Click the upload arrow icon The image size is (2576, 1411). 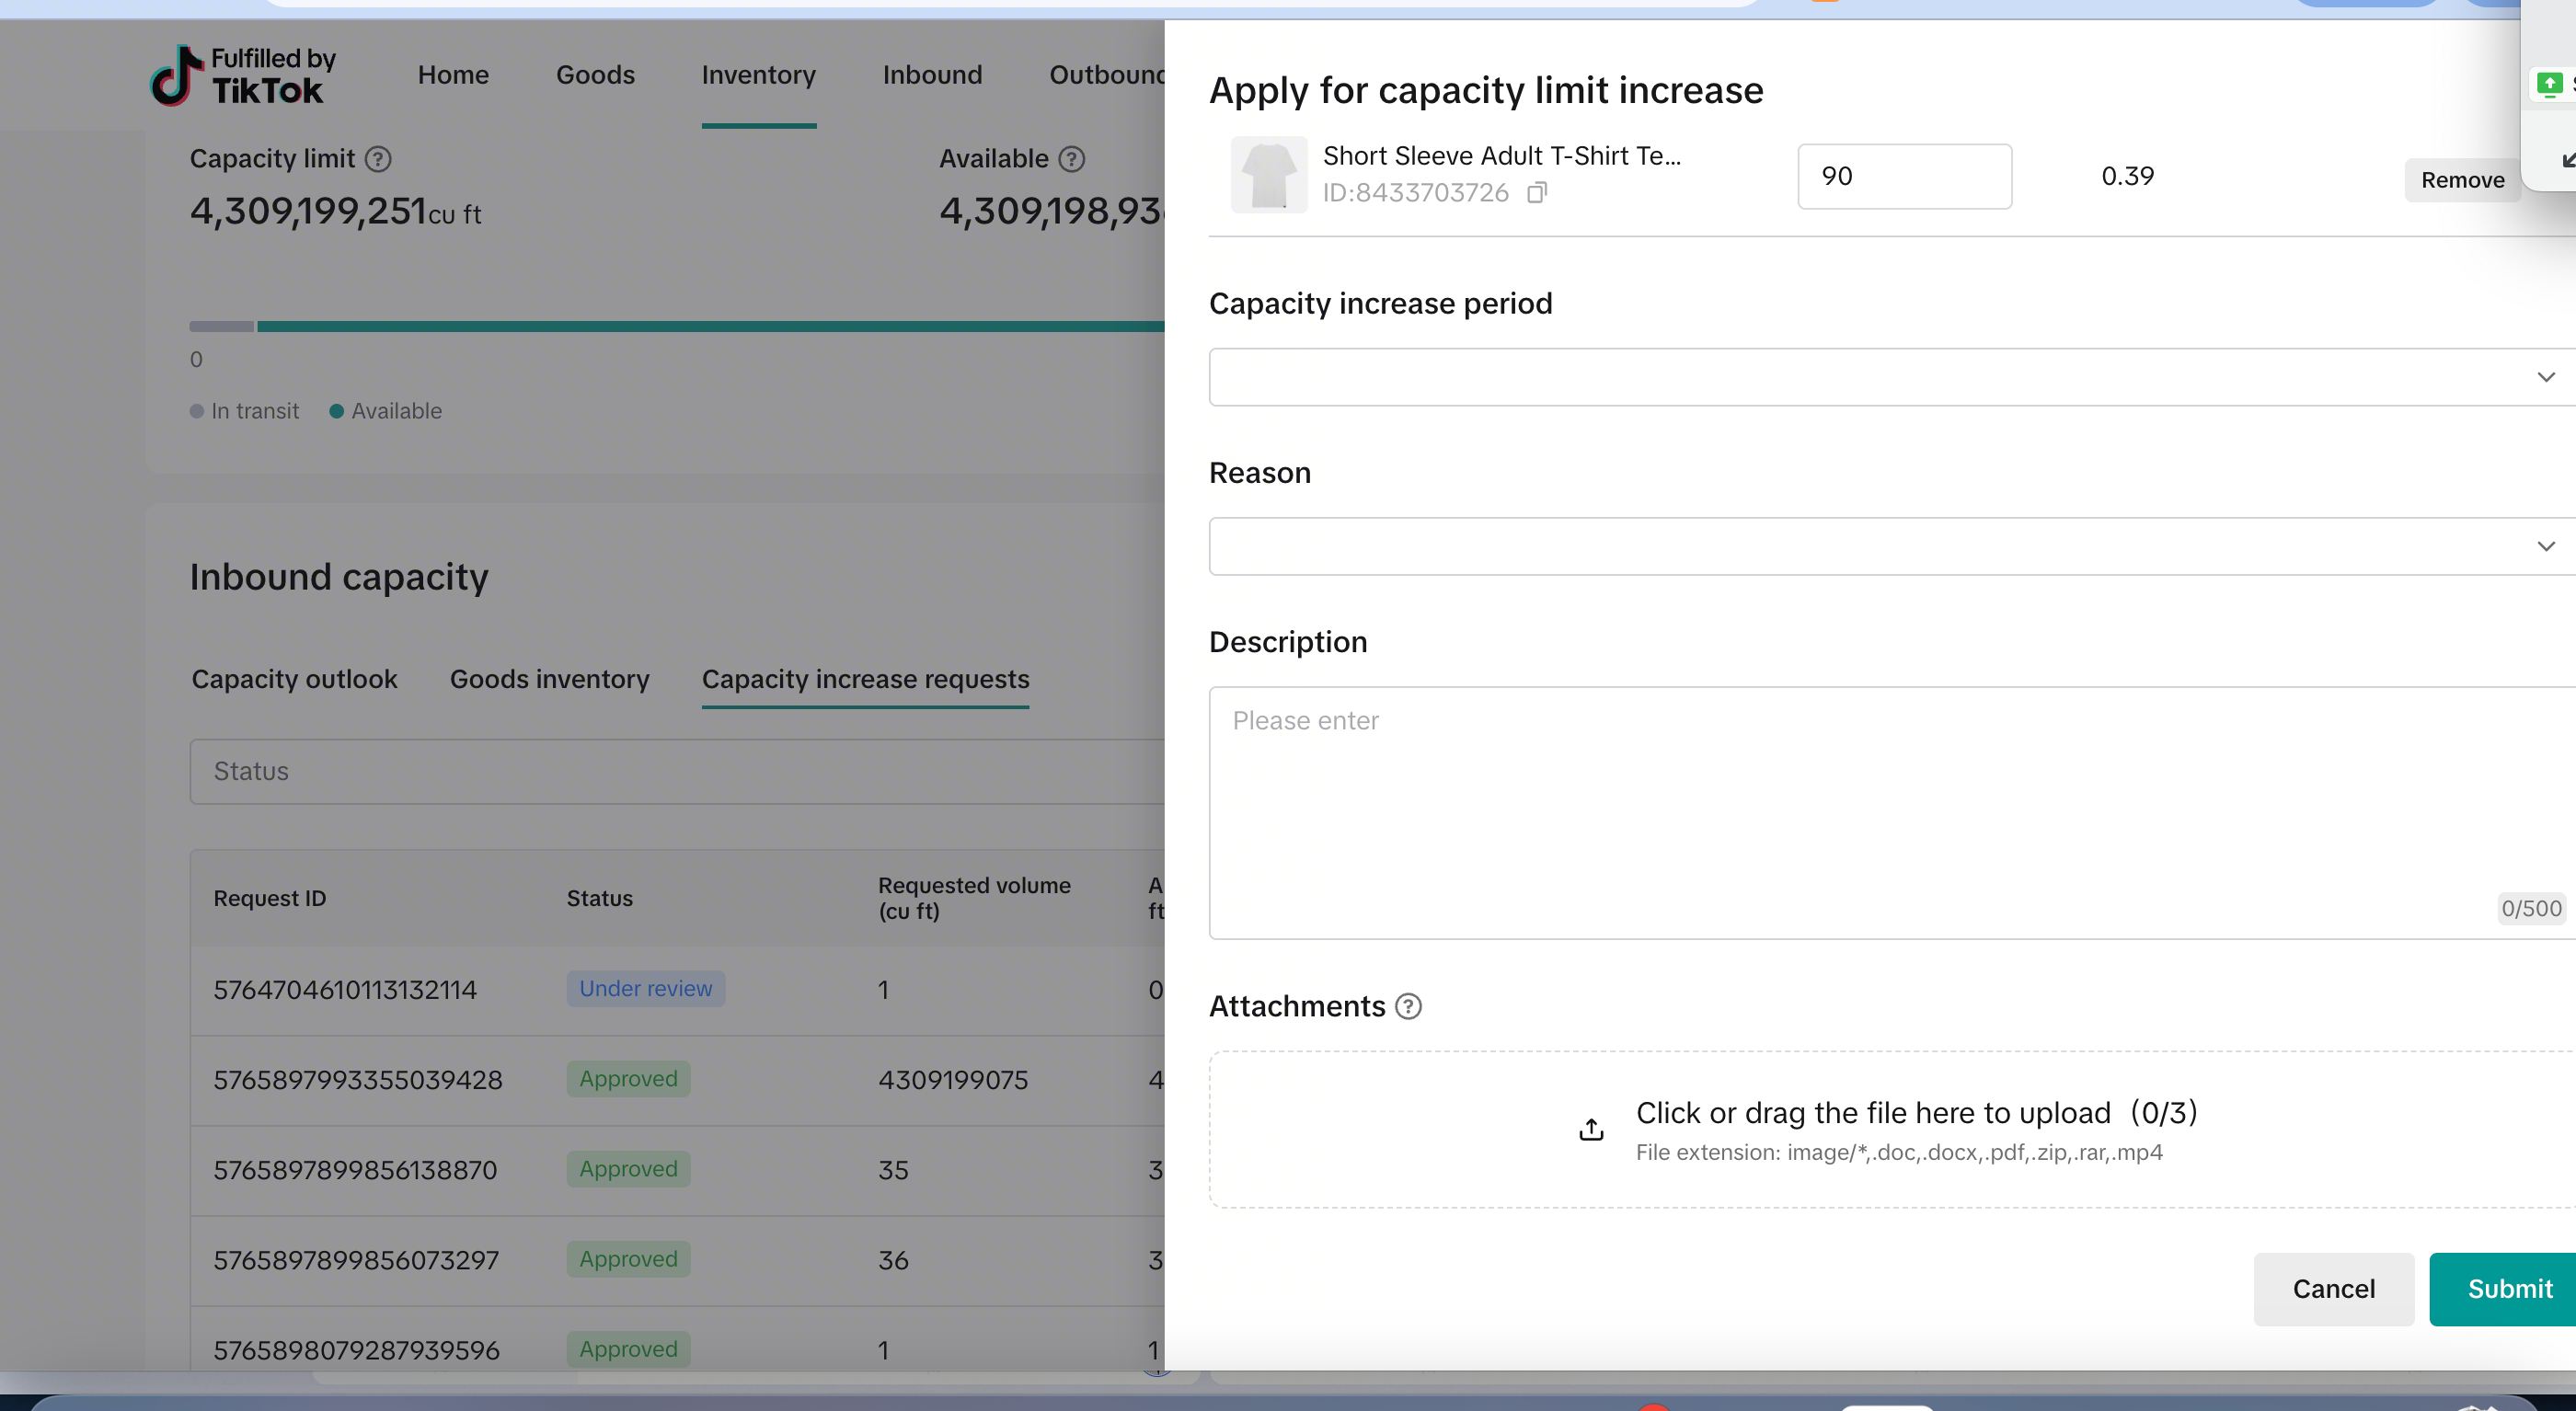click(x=1591, y=1130)
